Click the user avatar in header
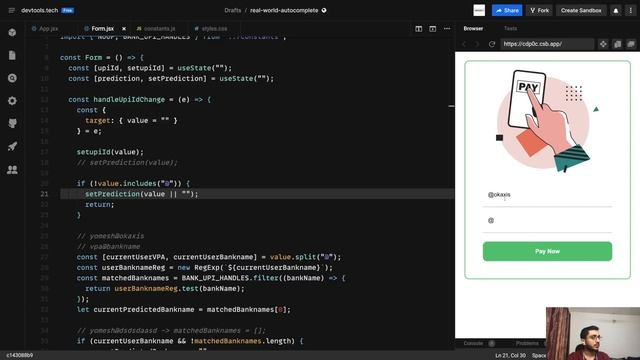Screen dimensions: 640x360 [479, 10]
